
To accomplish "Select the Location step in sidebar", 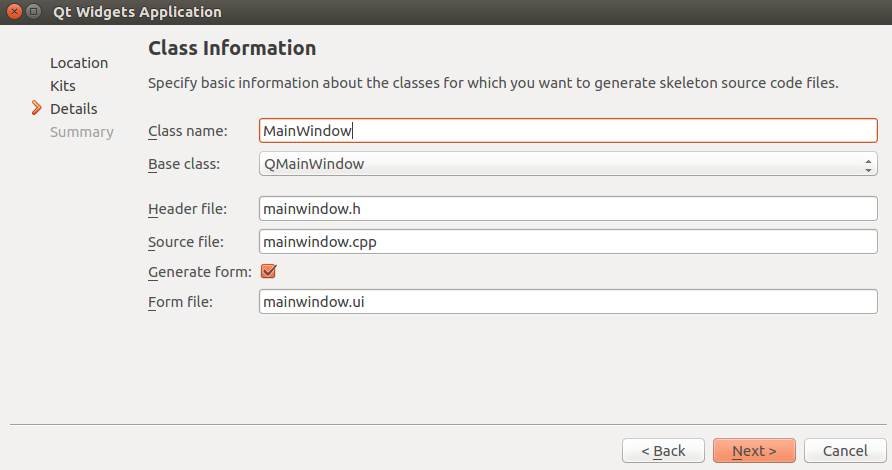I will pos(79,63).
